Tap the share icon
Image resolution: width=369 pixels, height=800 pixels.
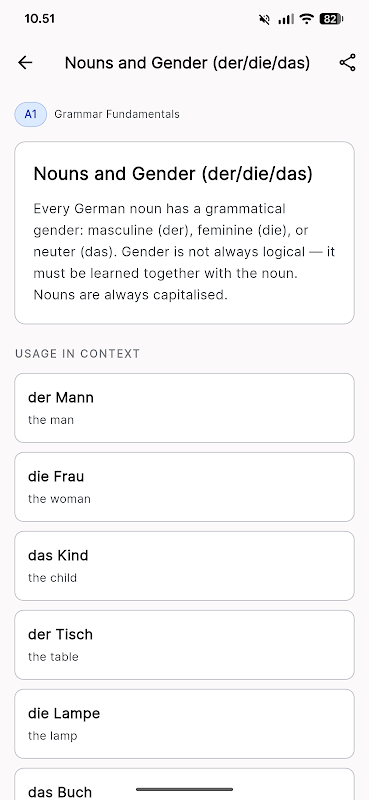click(347, 63)
